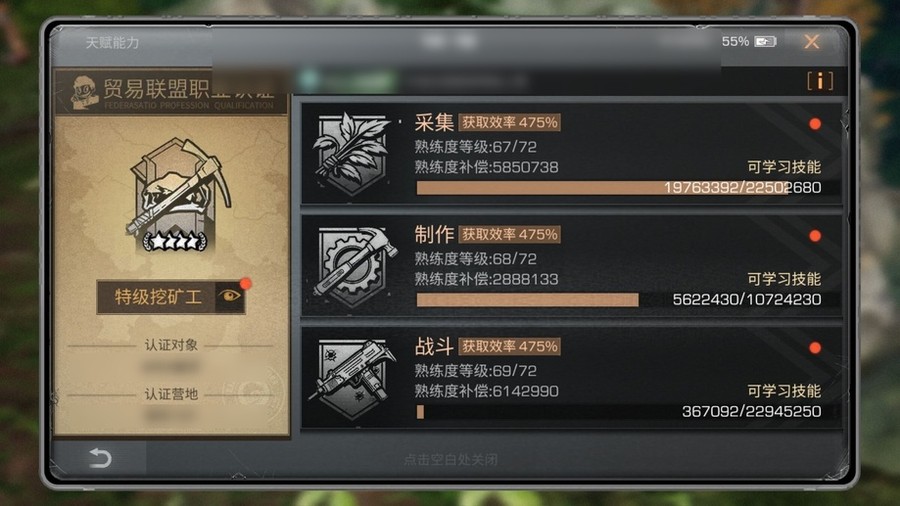Open 可学习技能 for the 制作 skill

coord(783,279)
